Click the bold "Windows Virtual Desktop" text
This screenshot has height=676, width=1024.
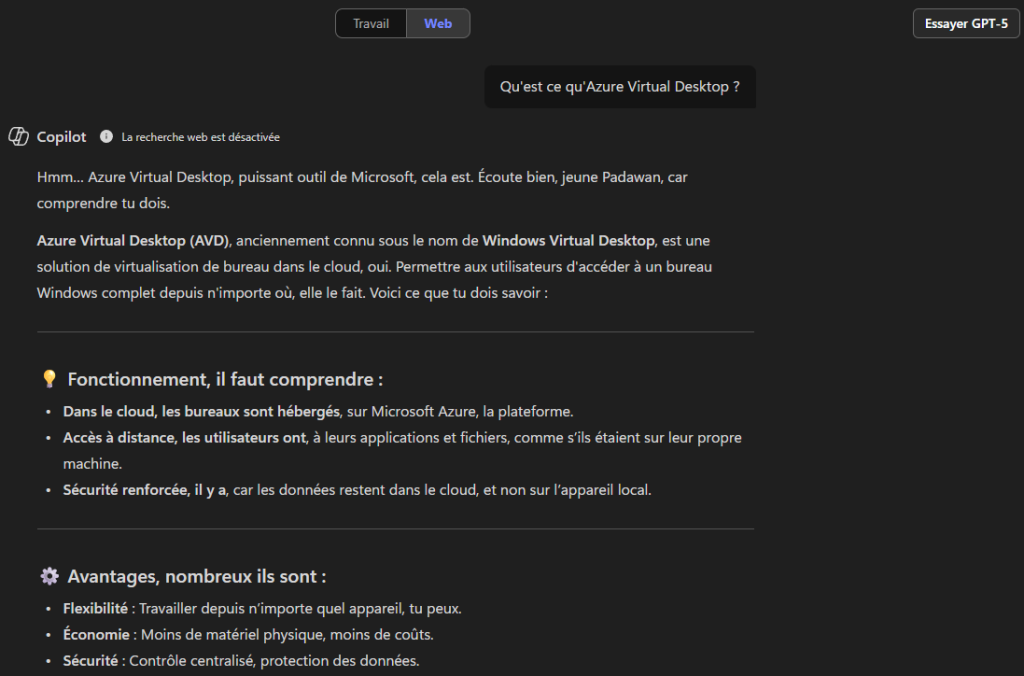(x=568, y=240)
